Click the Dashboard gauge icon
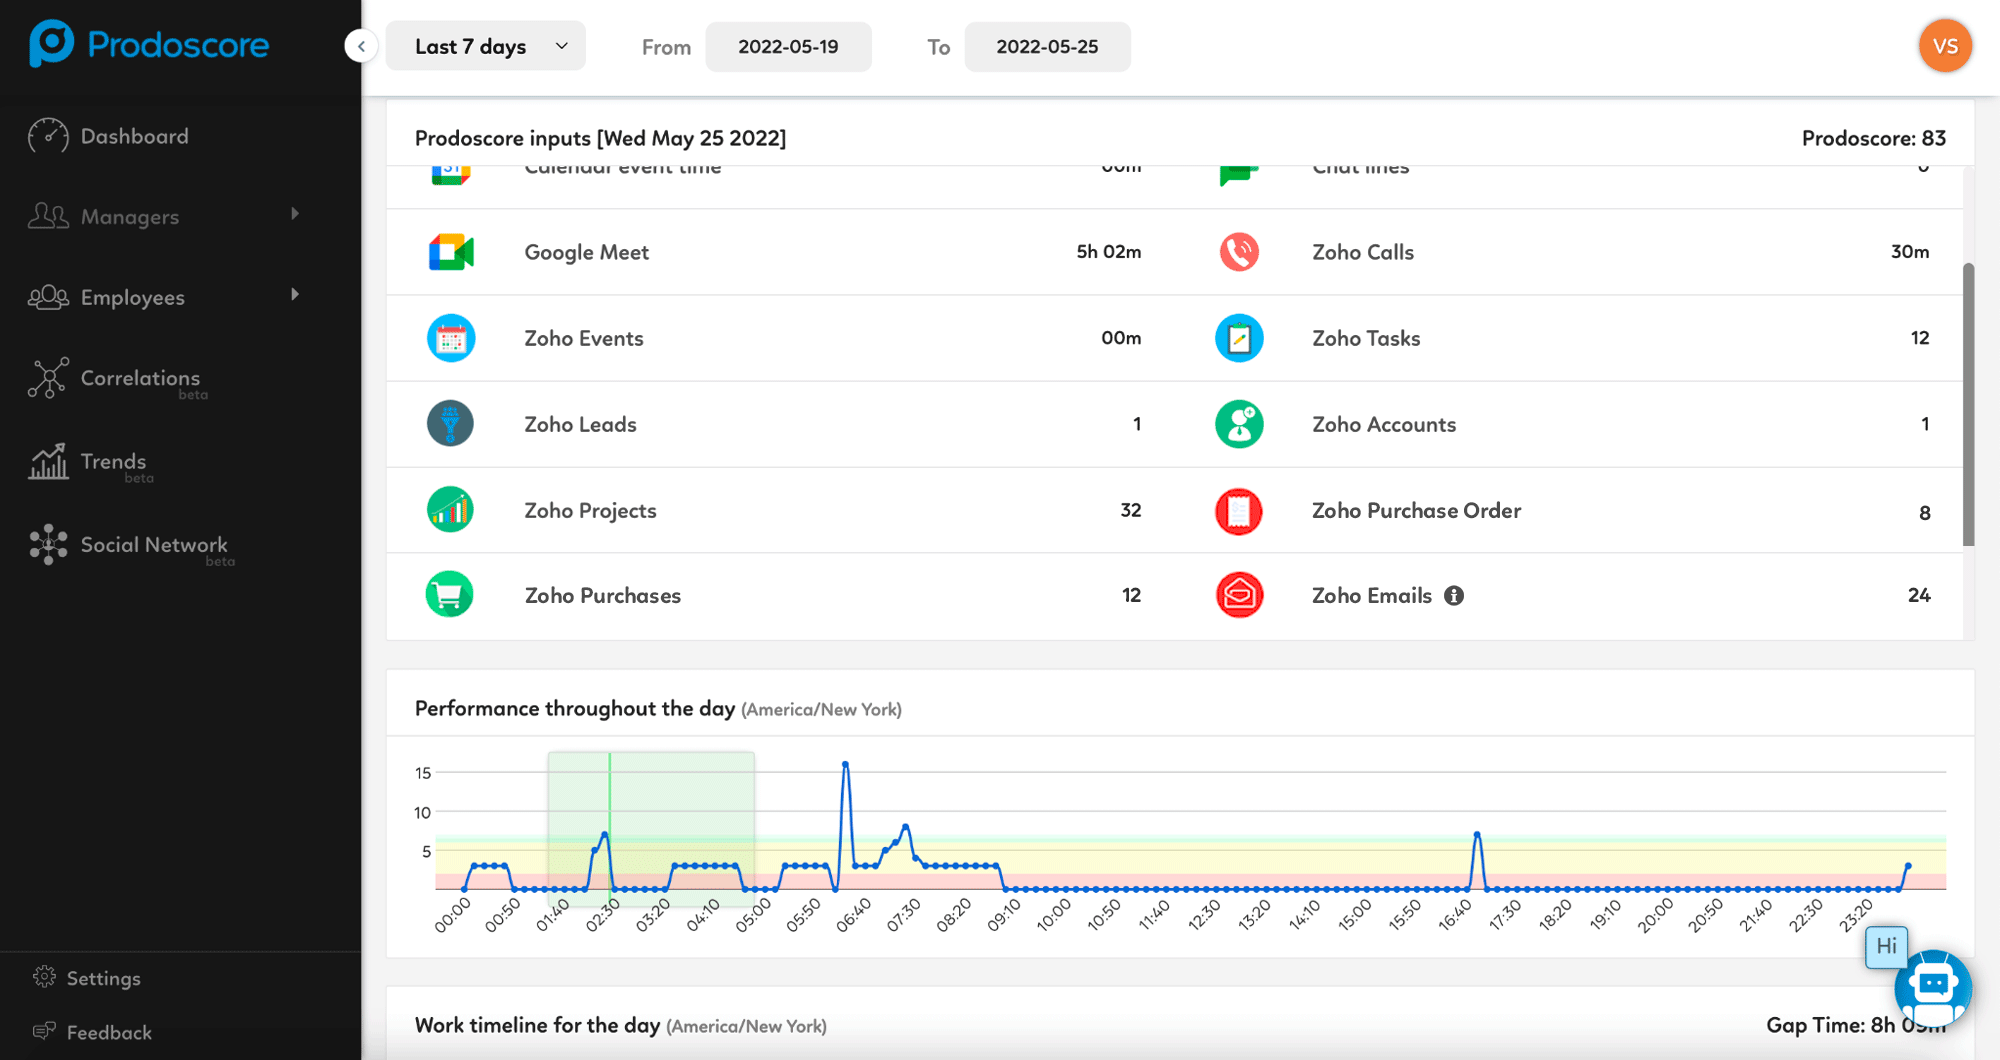The height and width of the screenshot is (1060, 2000). [48, 136]
